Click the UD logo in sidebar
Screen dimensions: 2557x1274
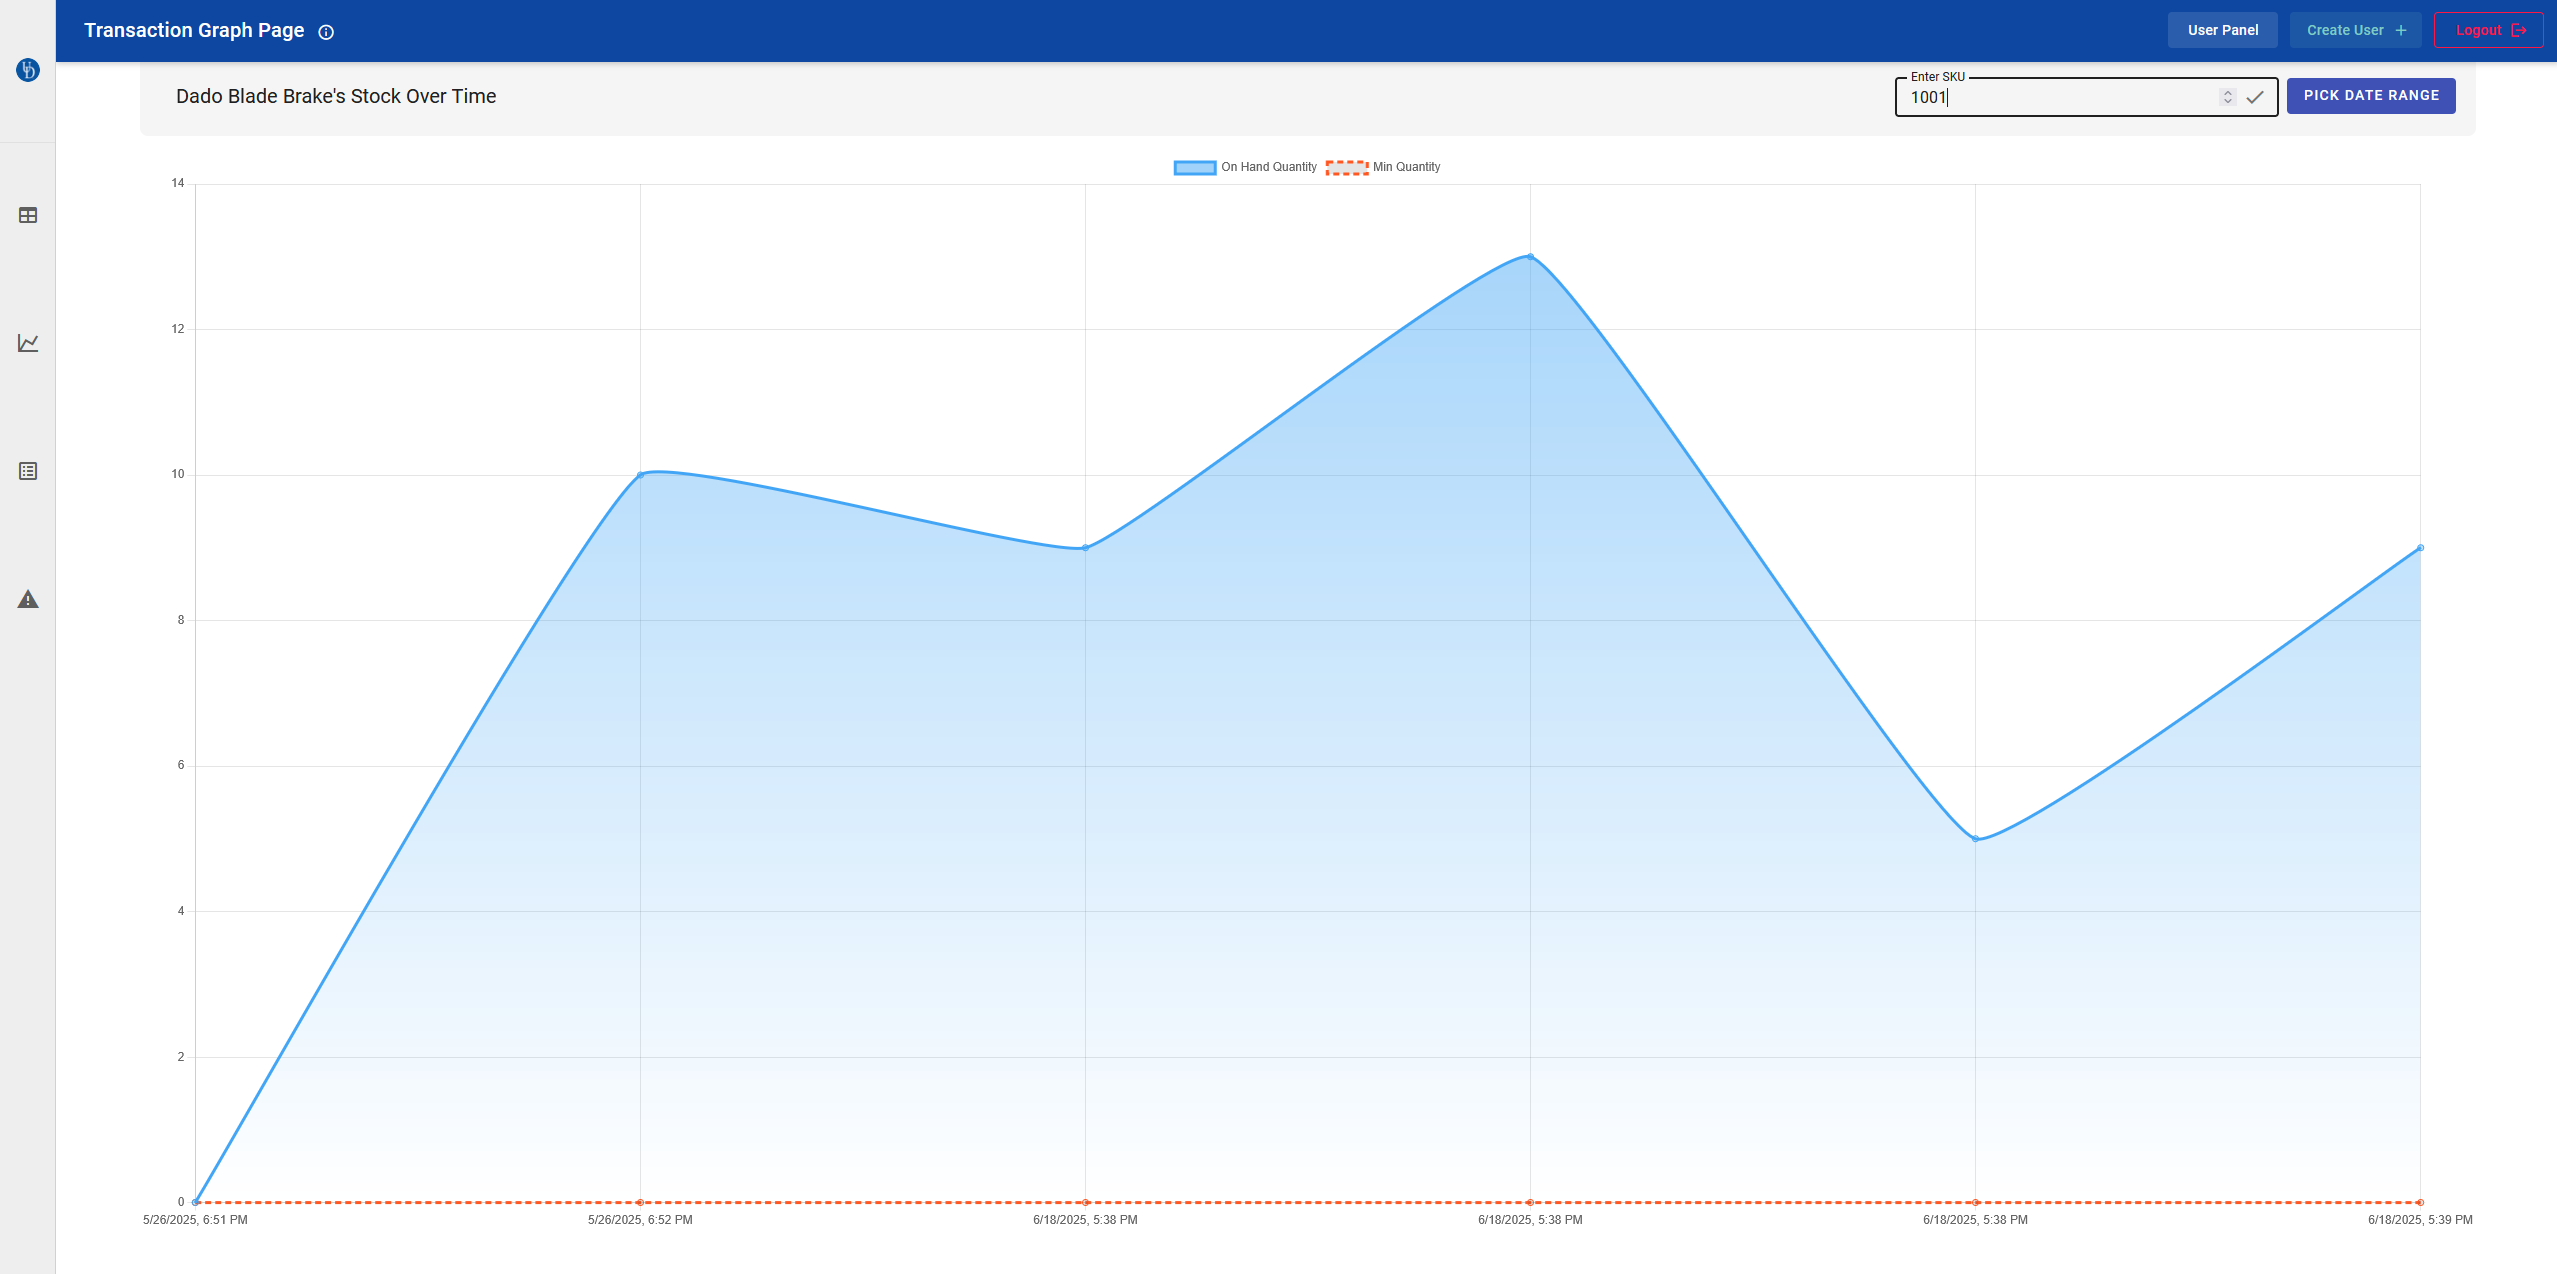(28, 70)
